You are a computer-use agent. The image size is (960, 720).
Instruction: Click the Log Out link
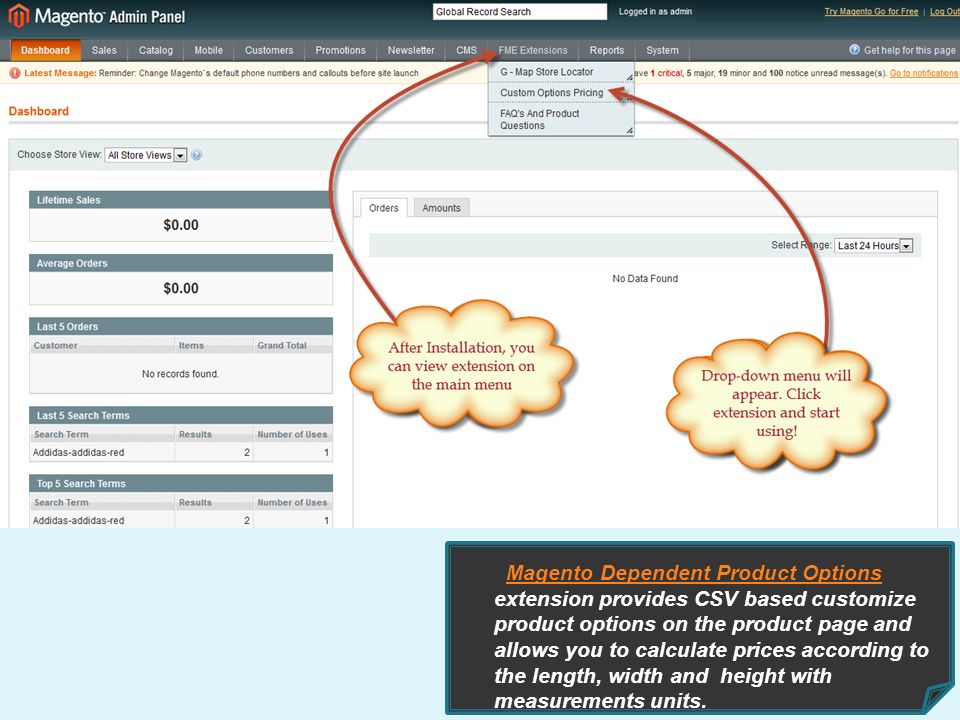coord(945,11)
